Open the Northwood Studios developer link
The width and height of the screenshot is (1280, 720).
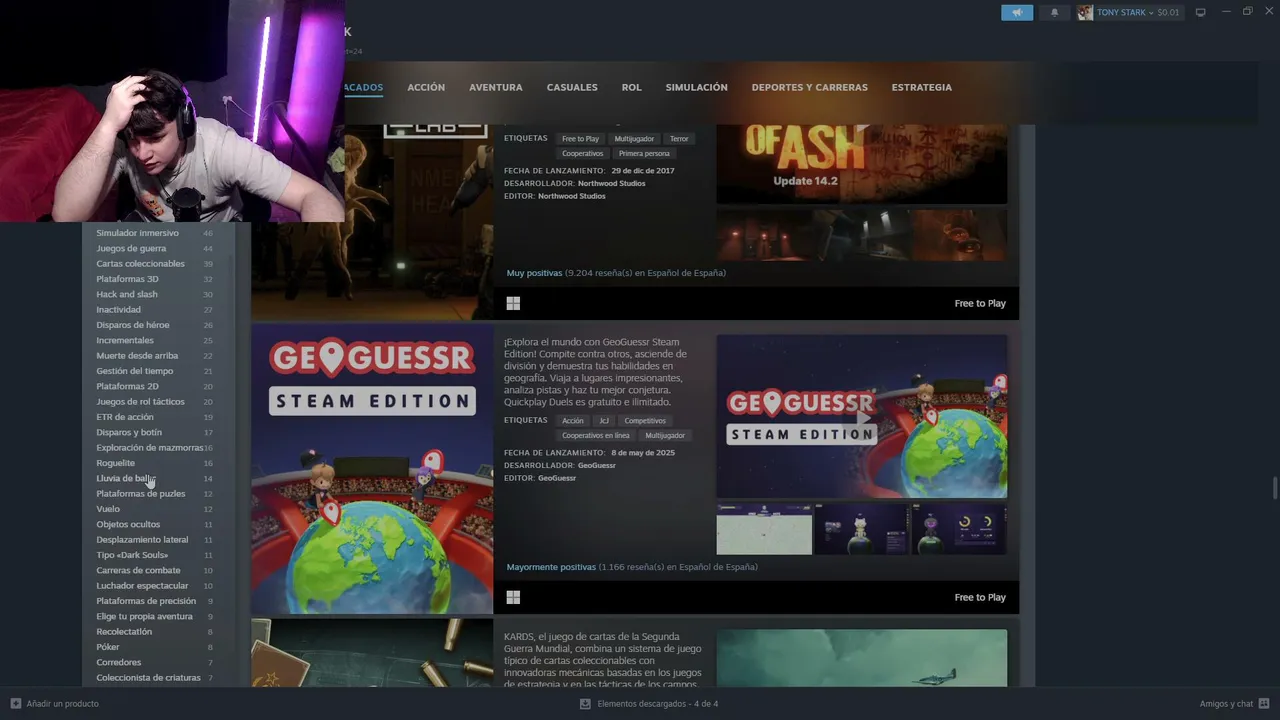612,184
